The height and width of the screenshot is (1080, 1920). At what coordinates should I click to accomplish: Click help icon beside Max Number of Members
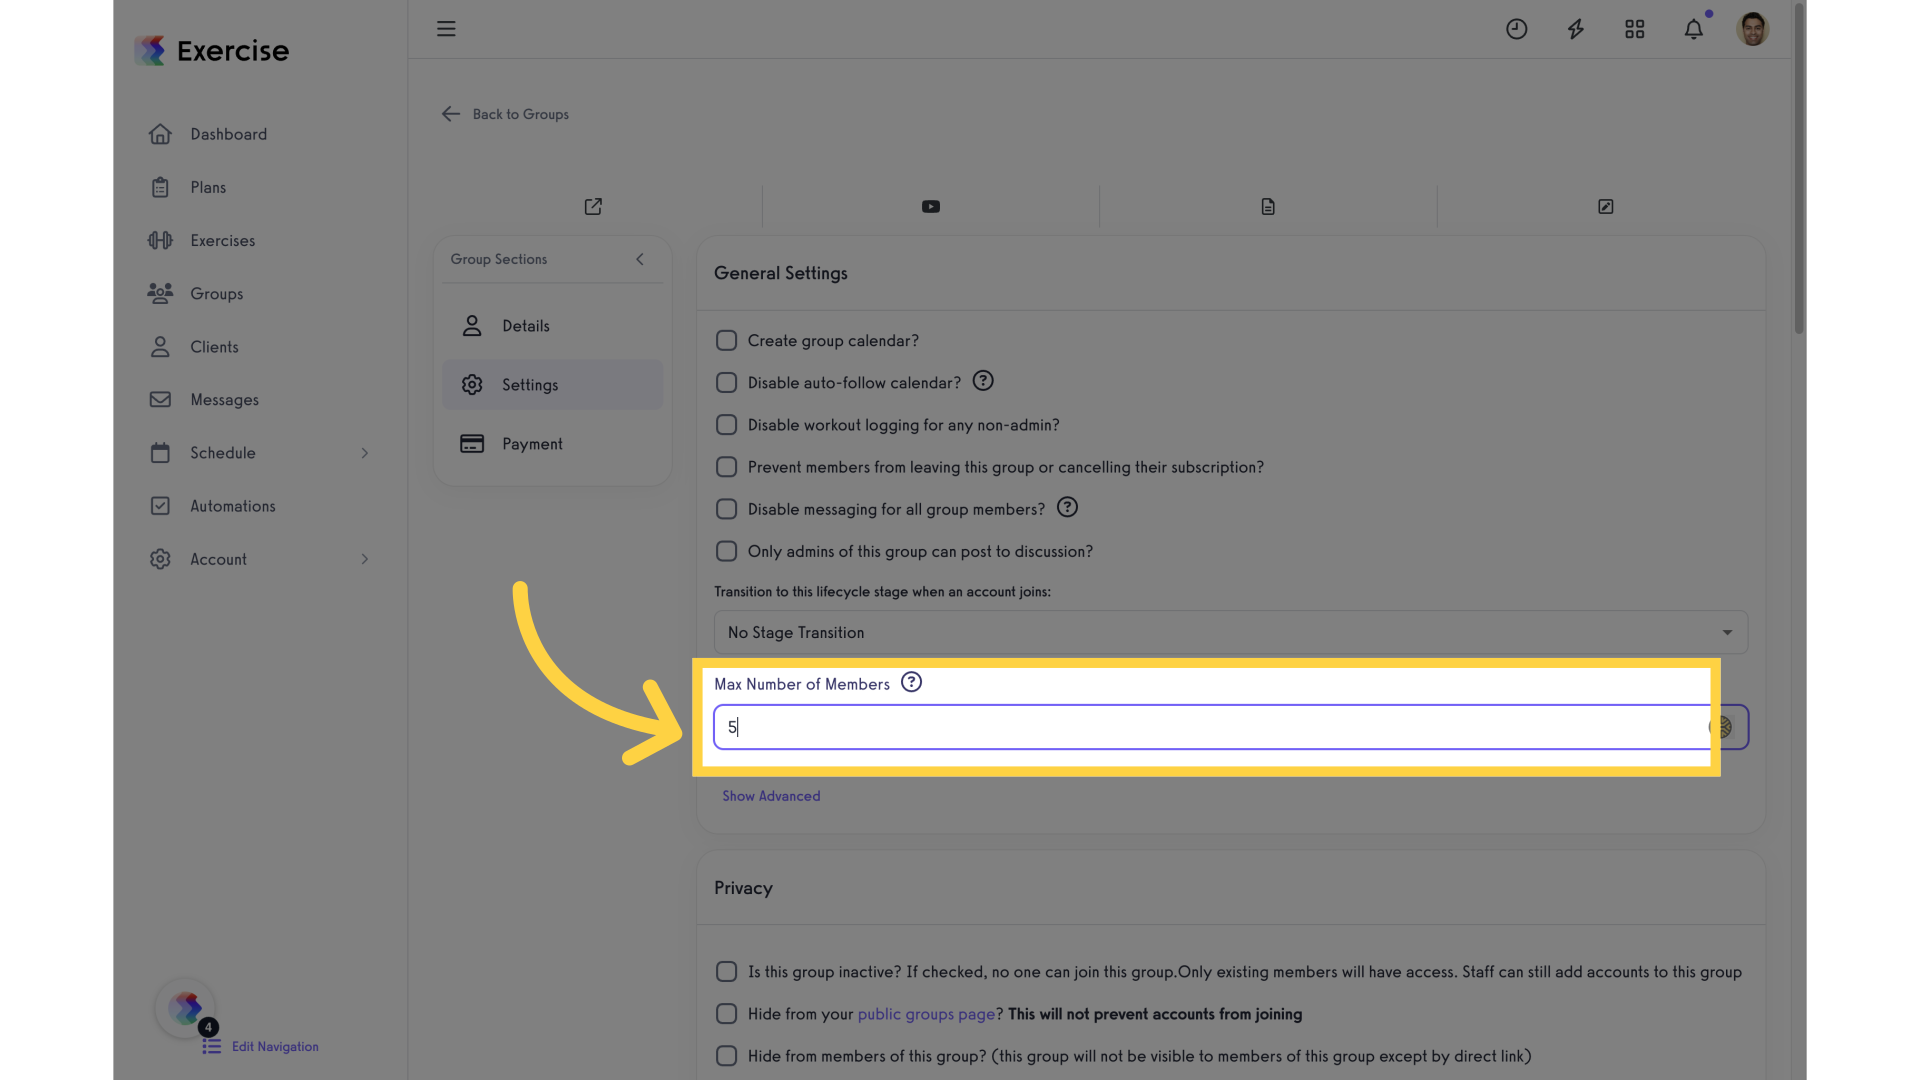(911, 682)
